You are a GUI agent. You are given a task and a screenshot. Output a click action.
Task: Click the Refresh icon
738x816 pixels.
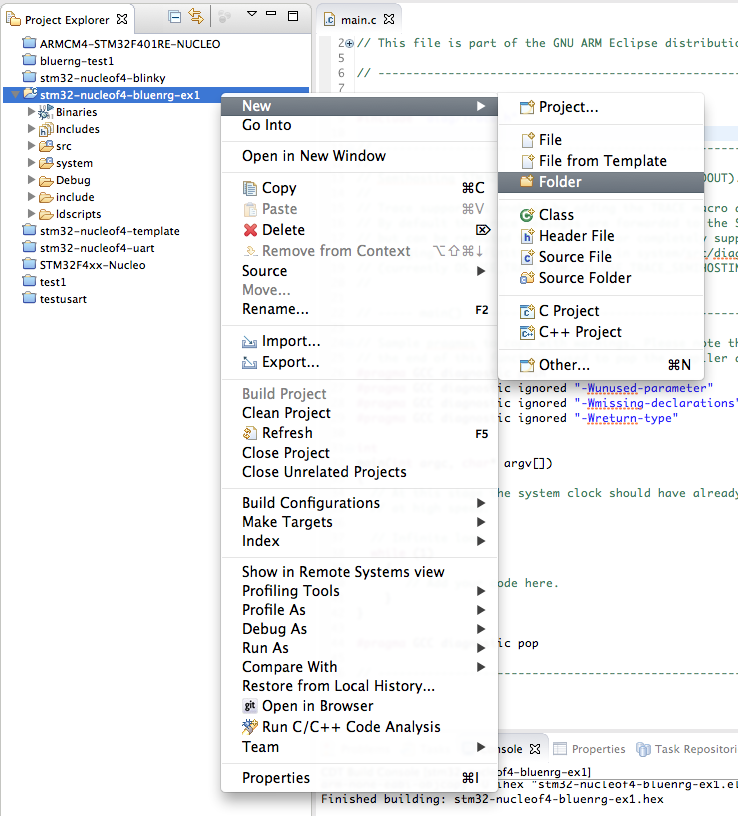click(250, 433)
